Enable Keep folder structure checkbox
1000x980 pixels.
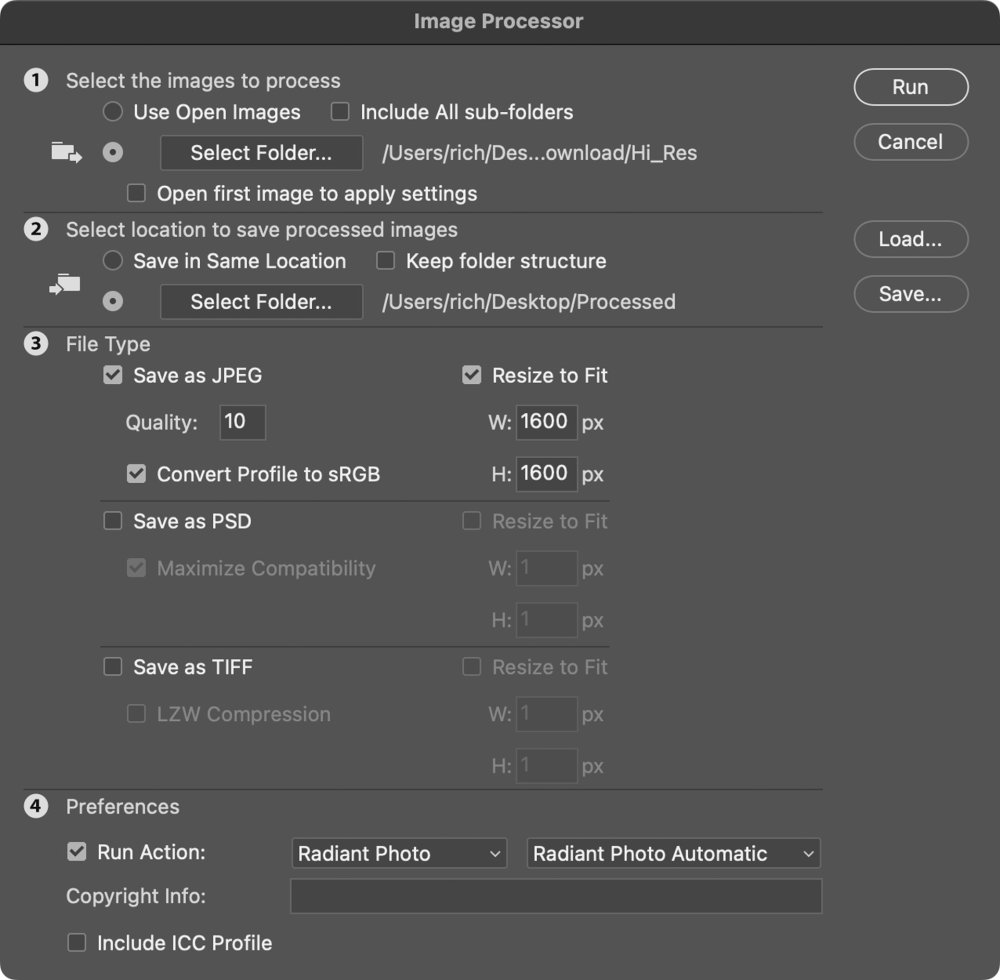click(386, 261)
